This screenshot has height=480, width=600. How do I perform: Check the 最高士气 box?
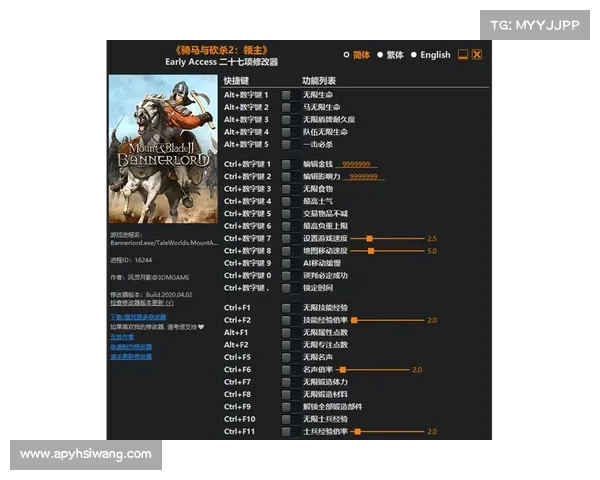[x=286, y=201]
